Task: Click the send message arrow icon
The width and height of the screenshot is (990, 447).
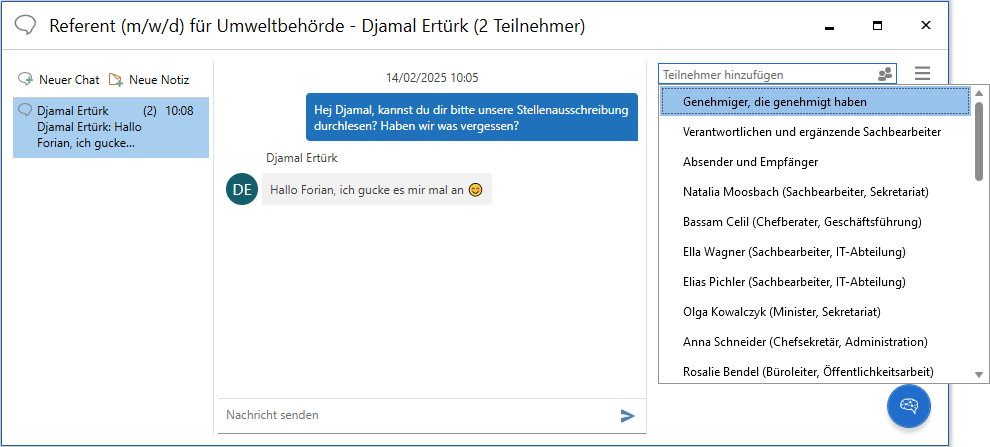Action: [628, 415]
